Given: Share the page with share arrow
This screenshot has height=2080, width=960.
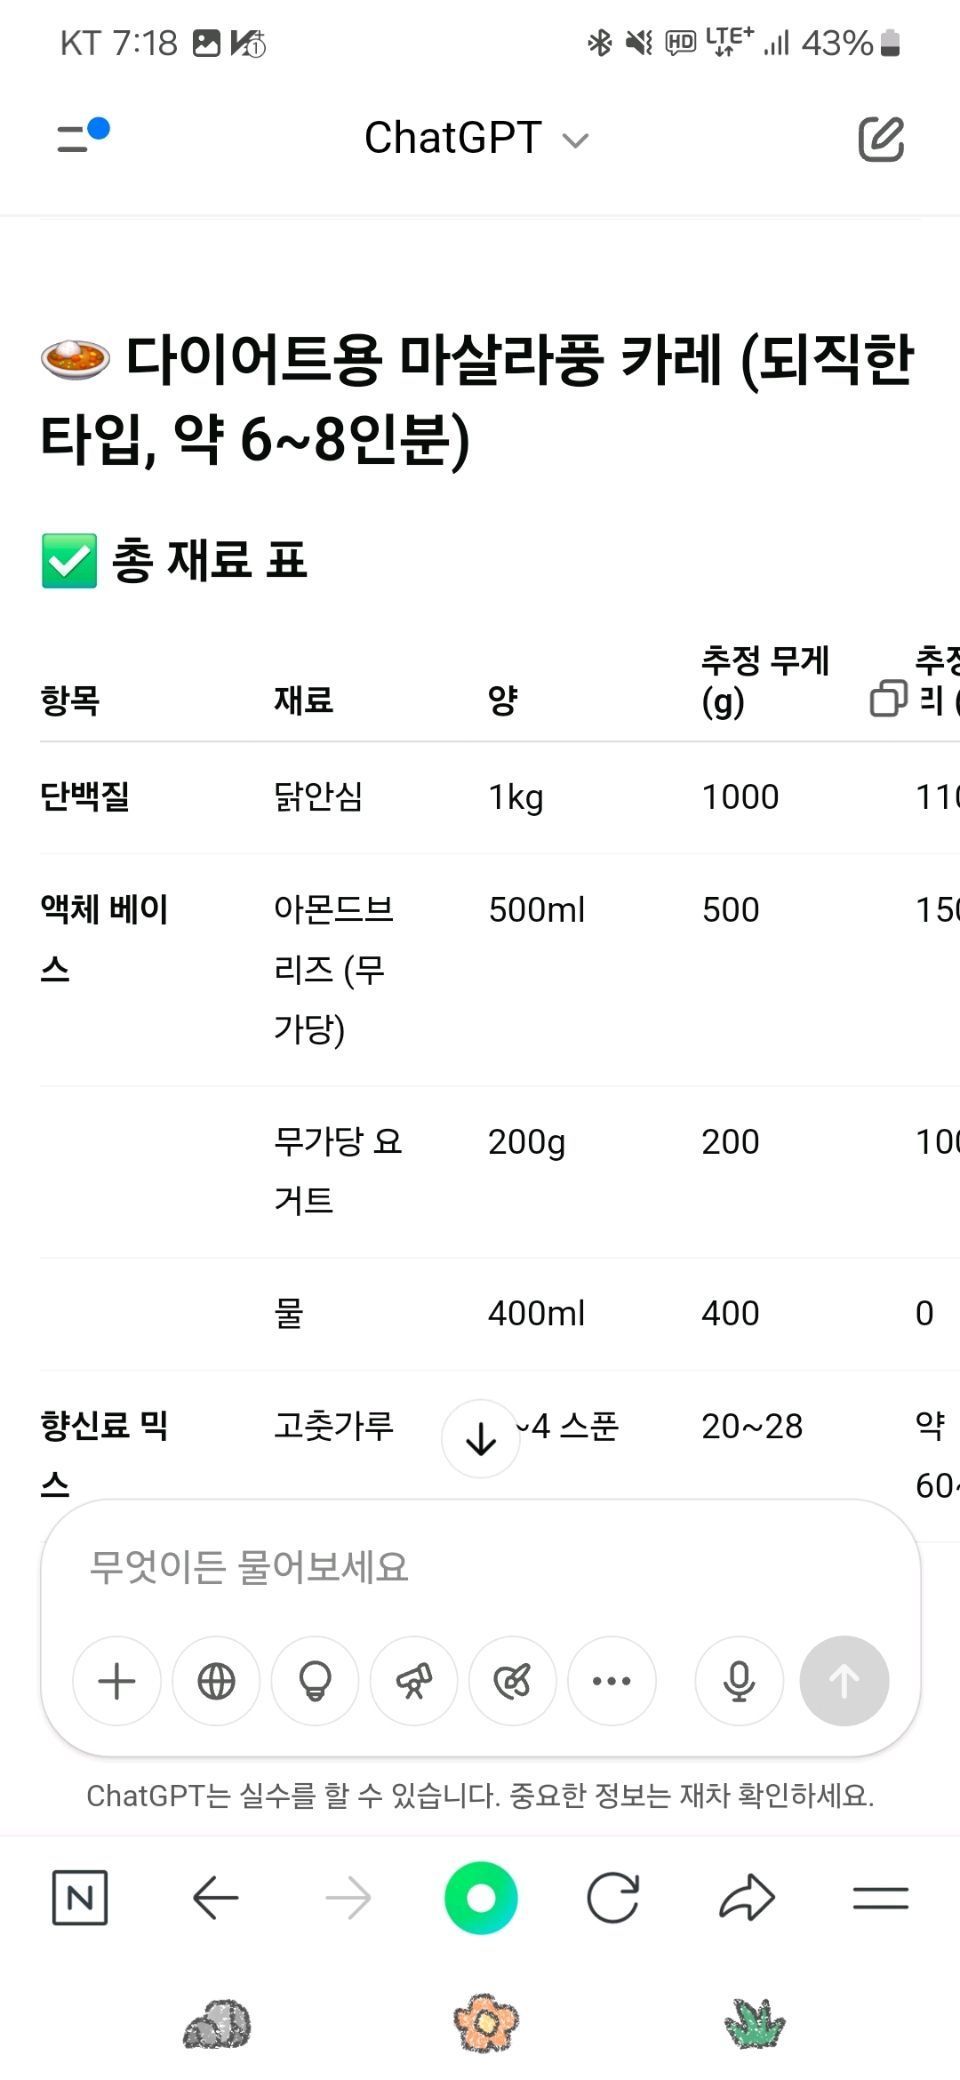Looking at the screenshot, I should coord(747,1897).
